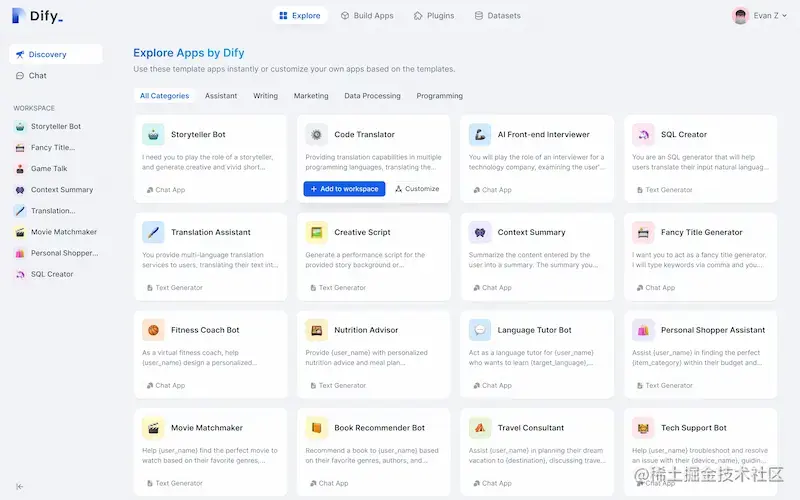Viewport: 800px width, 500px height.
Task: Open Movie Matchmaker in workspace list
Action: [56, 232]
